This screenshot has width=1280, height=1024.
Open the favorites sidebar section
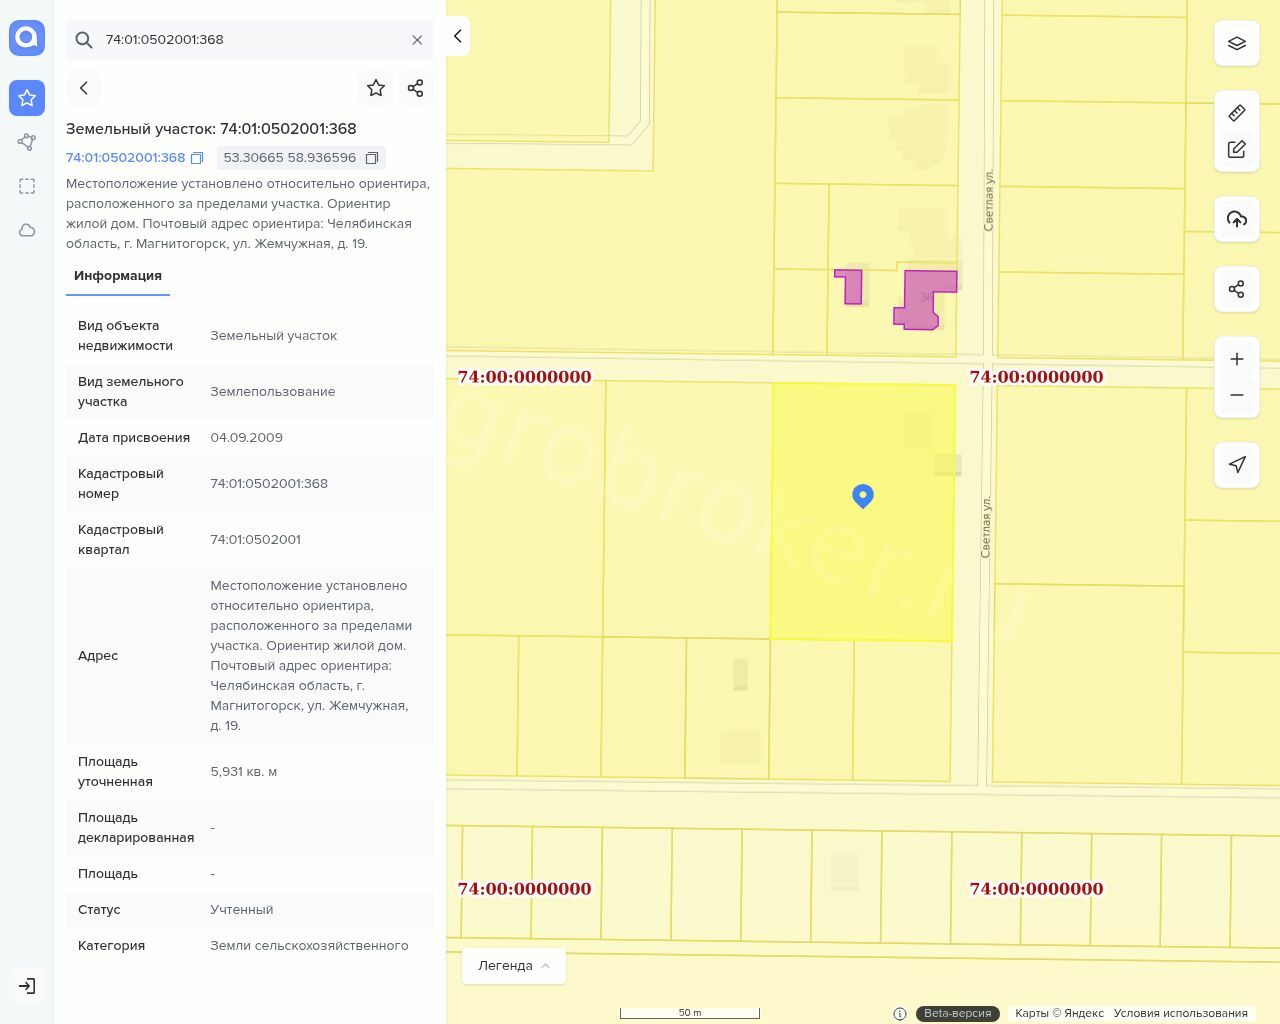tap(27, 98)
